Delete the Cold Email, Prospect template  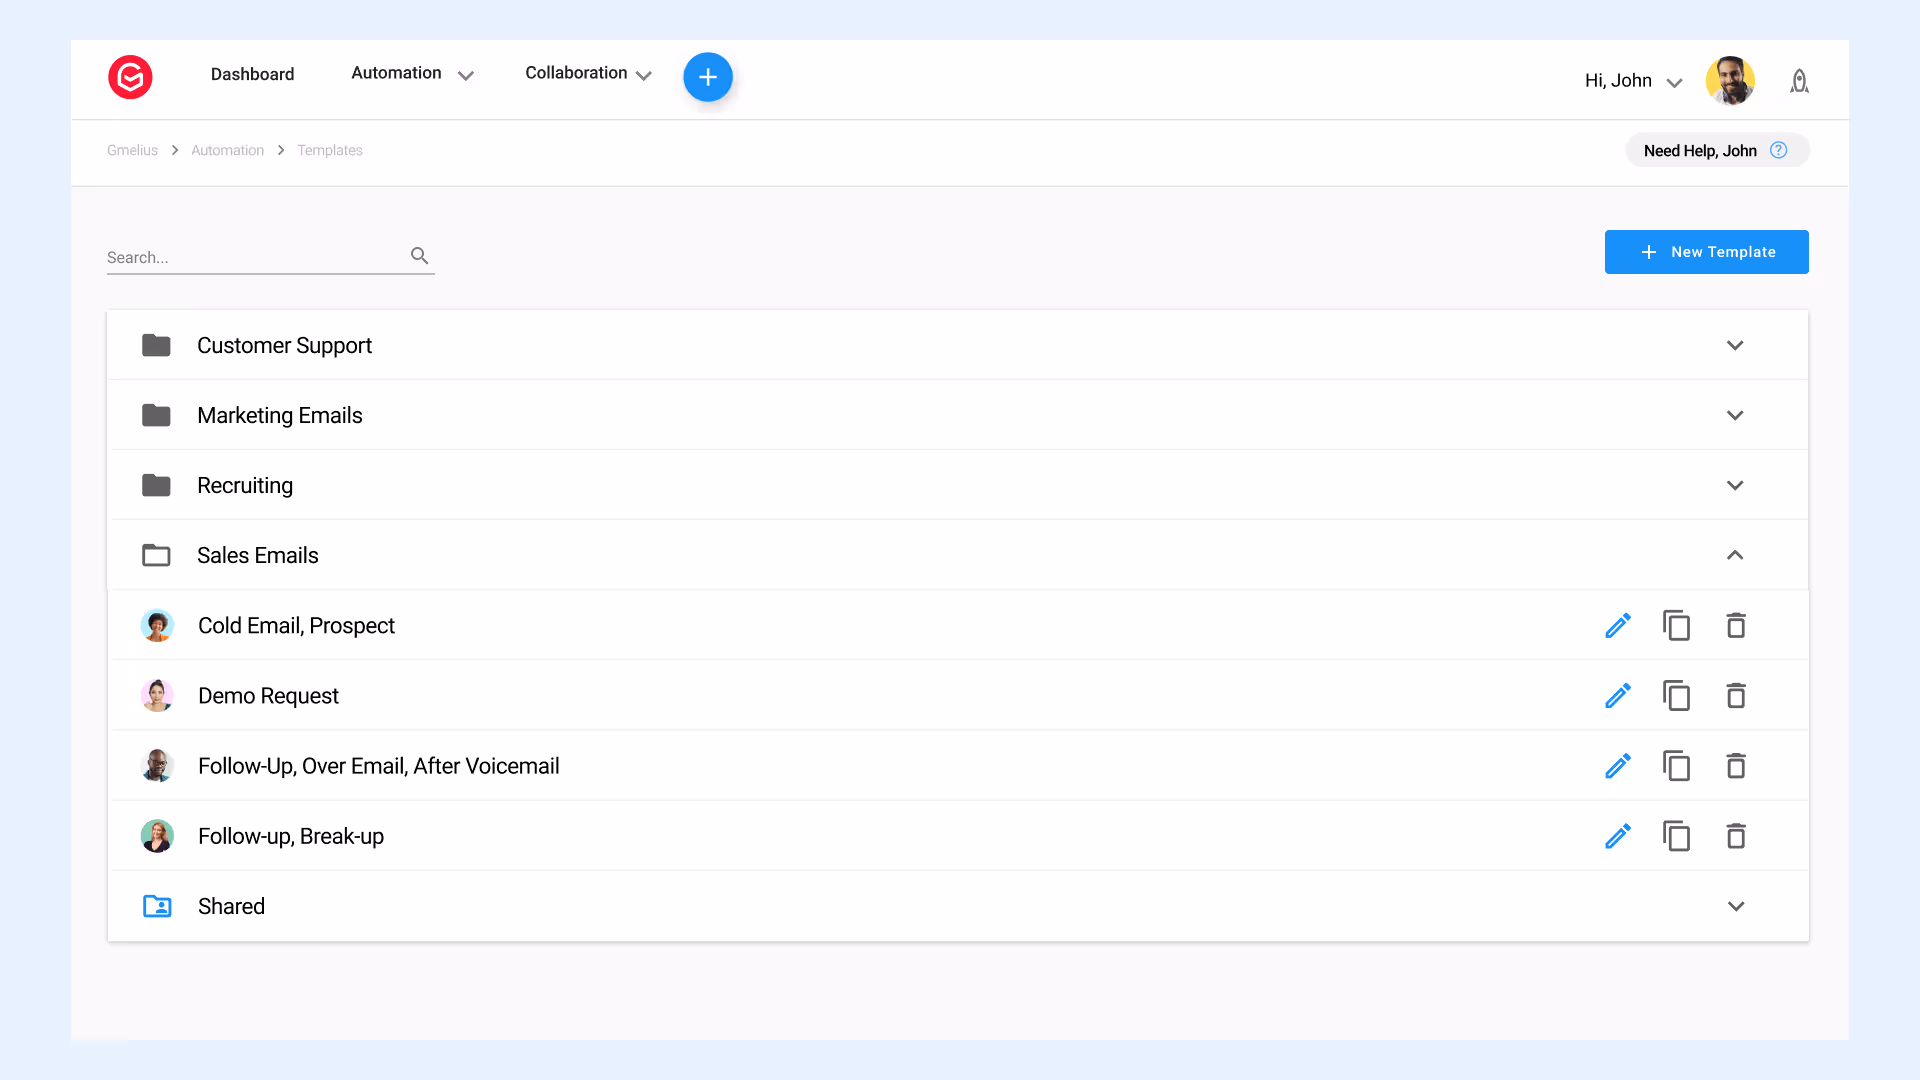coord(1736,626)
